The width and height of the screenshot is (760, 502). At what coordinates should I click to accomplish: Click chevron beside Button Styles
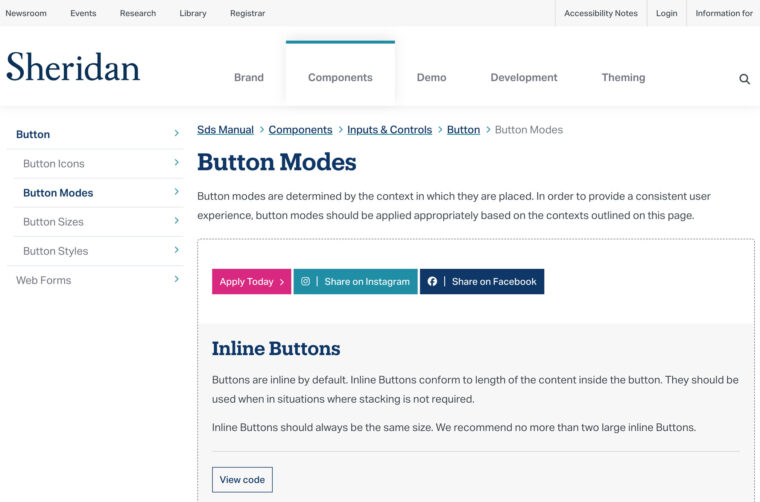(x=176, y=250)
